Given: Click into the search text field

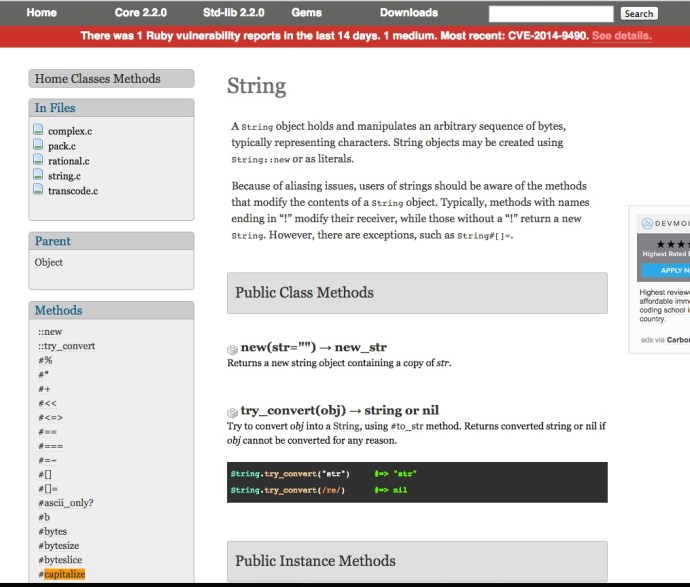Looking at the screenshot, I should click(550, 14).
